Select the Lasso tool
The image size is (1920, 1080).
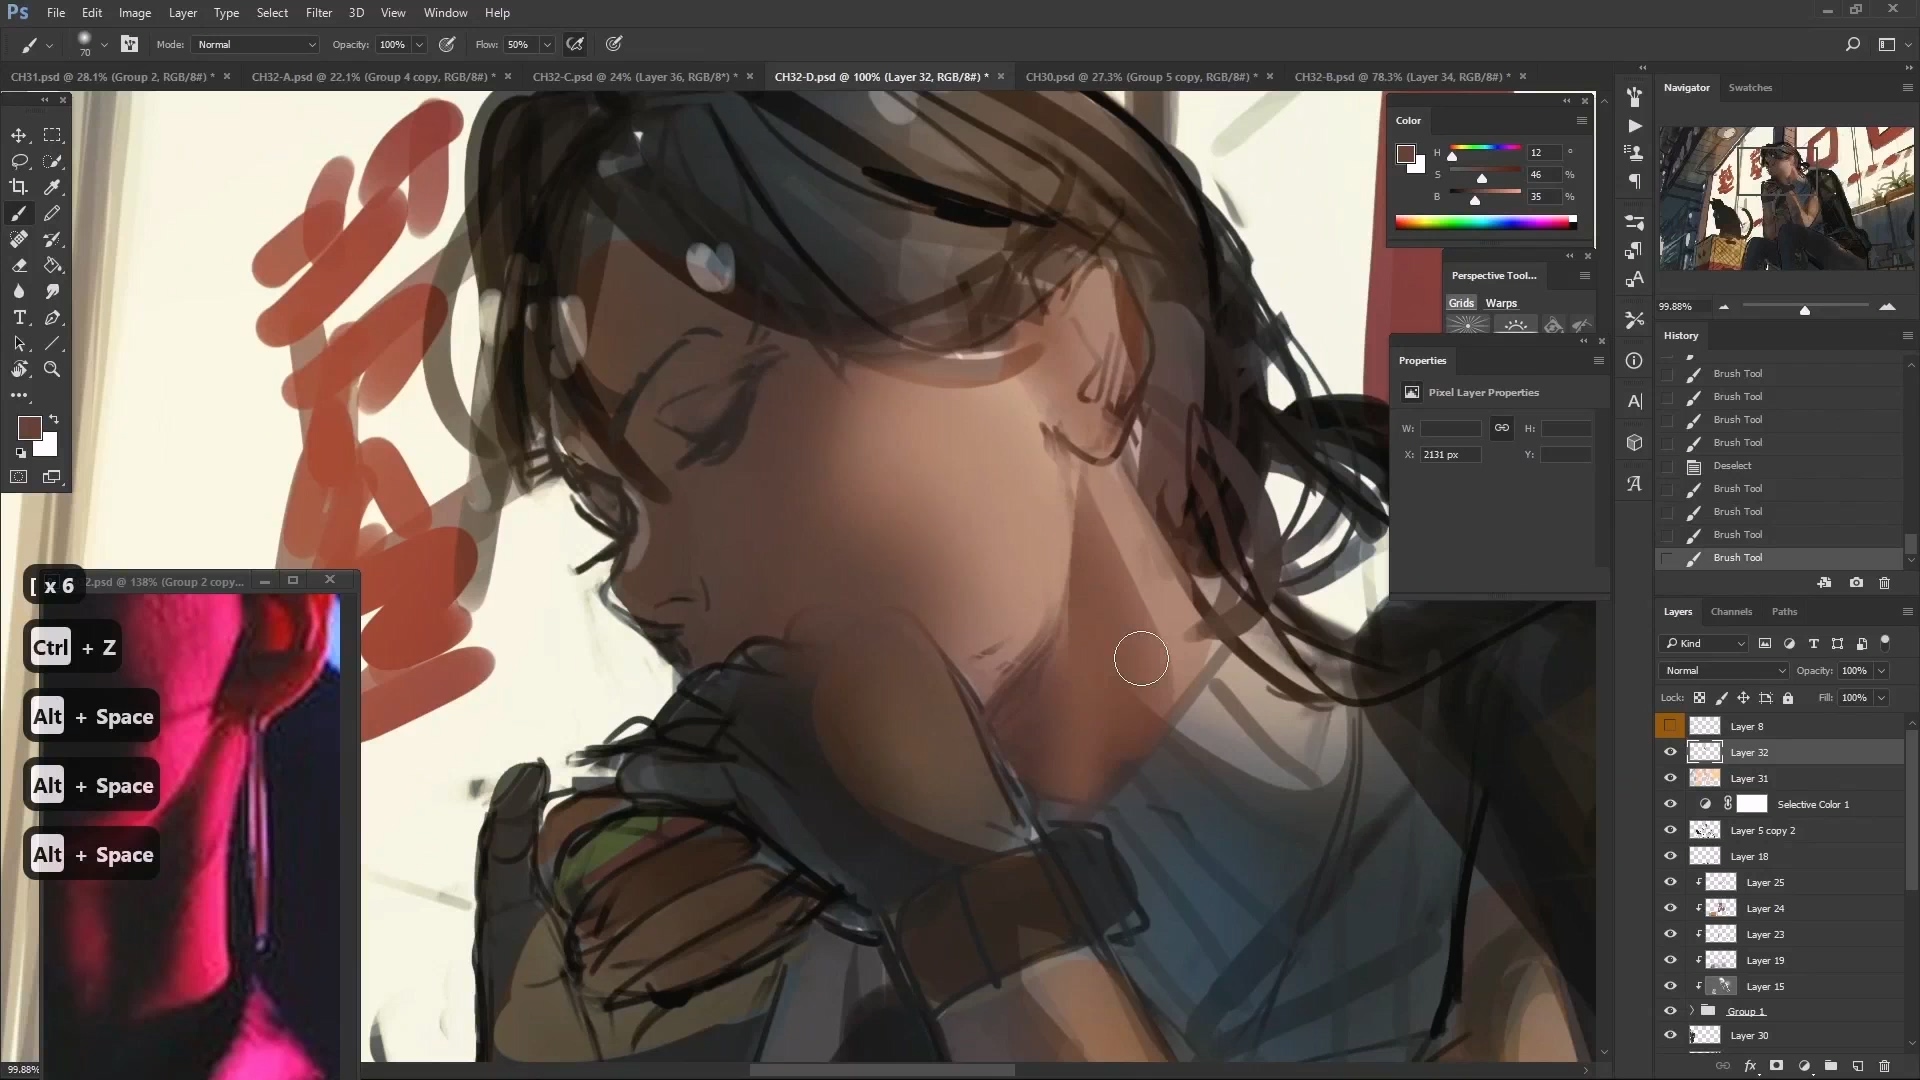(x=19, y=161)
